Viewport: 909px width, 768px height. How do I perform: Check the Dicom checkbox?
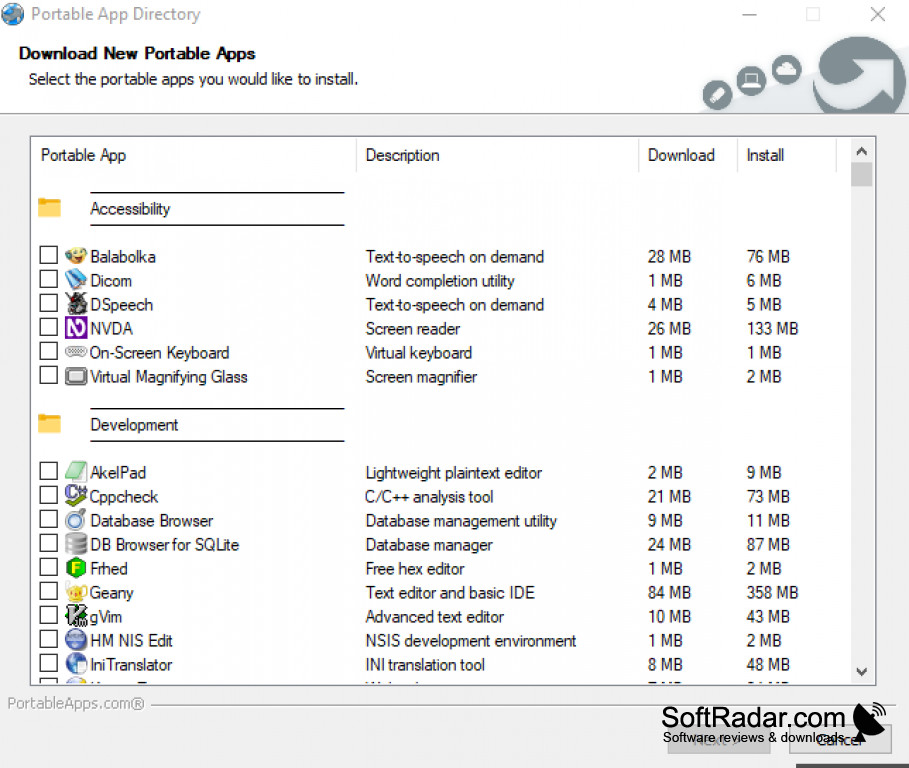[x=49, y=279]
